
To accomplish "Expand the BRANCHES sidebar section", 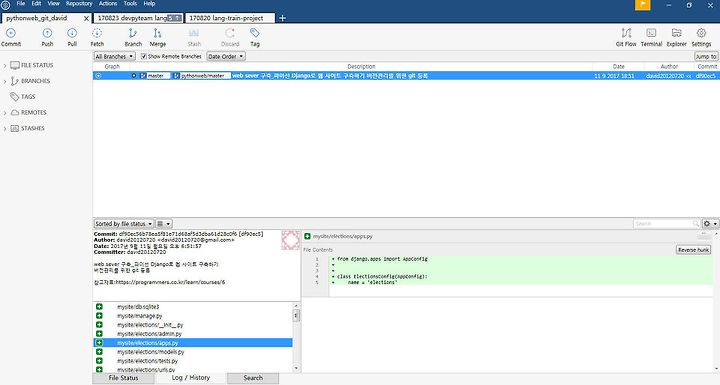I will point(5,81).
